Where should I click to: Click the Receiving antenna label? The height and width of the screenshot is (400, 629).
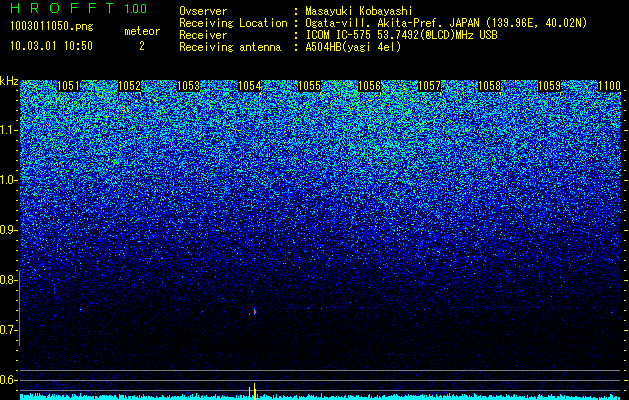pyautogui.click(x=230, y=47)
